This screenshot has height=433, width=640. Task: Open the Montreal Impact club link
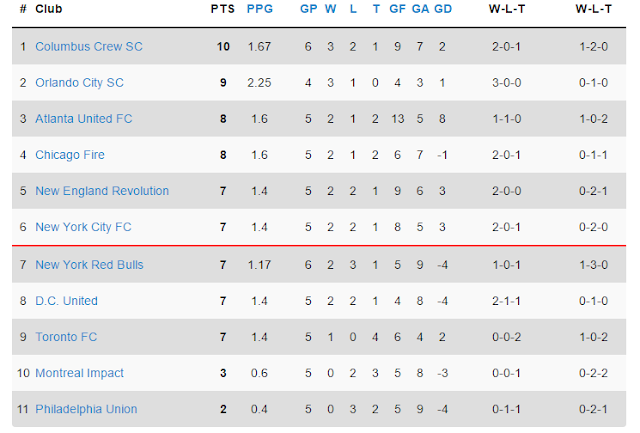tap(79, 373)
